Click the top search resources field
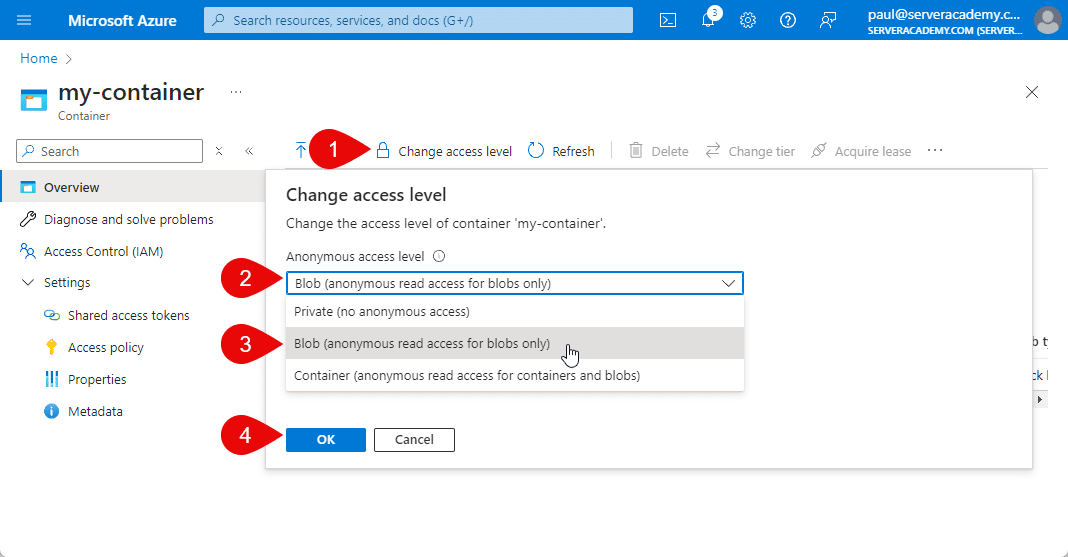This screenshot has width=1068, height=557. (418, 20)
